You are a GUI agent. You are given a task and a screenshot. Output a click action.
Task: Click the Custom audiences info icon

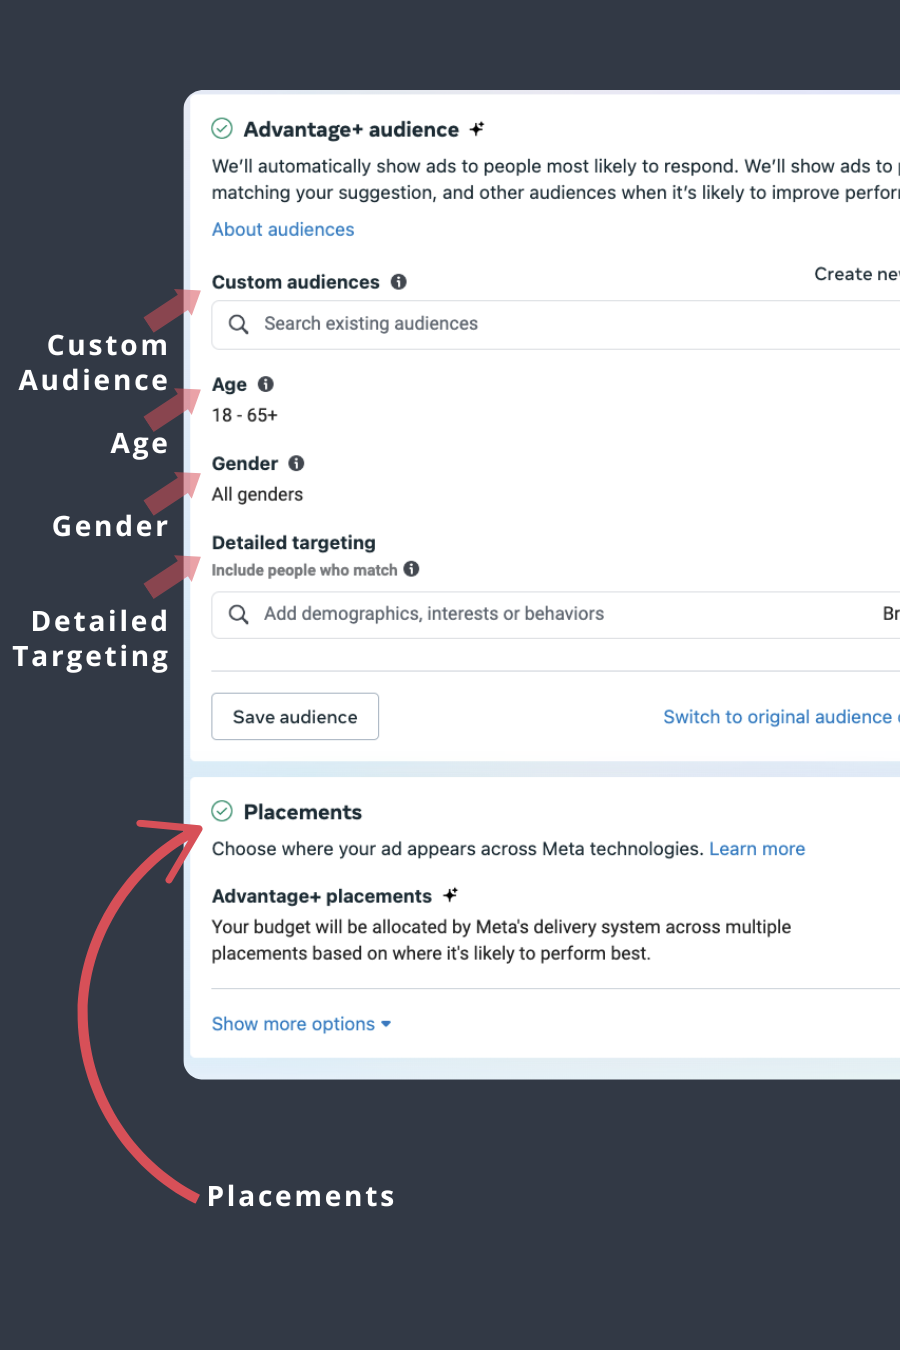pyautogui.click(x=399, y=282)
